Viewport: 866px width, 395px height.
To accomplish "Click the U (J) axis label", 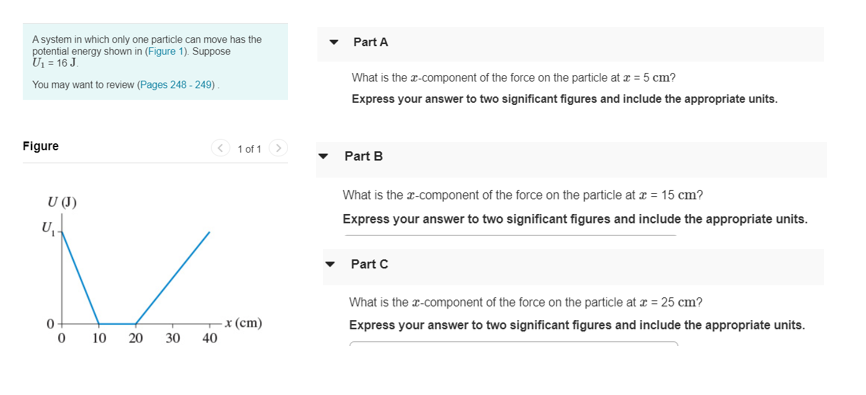I will point(62,203).
